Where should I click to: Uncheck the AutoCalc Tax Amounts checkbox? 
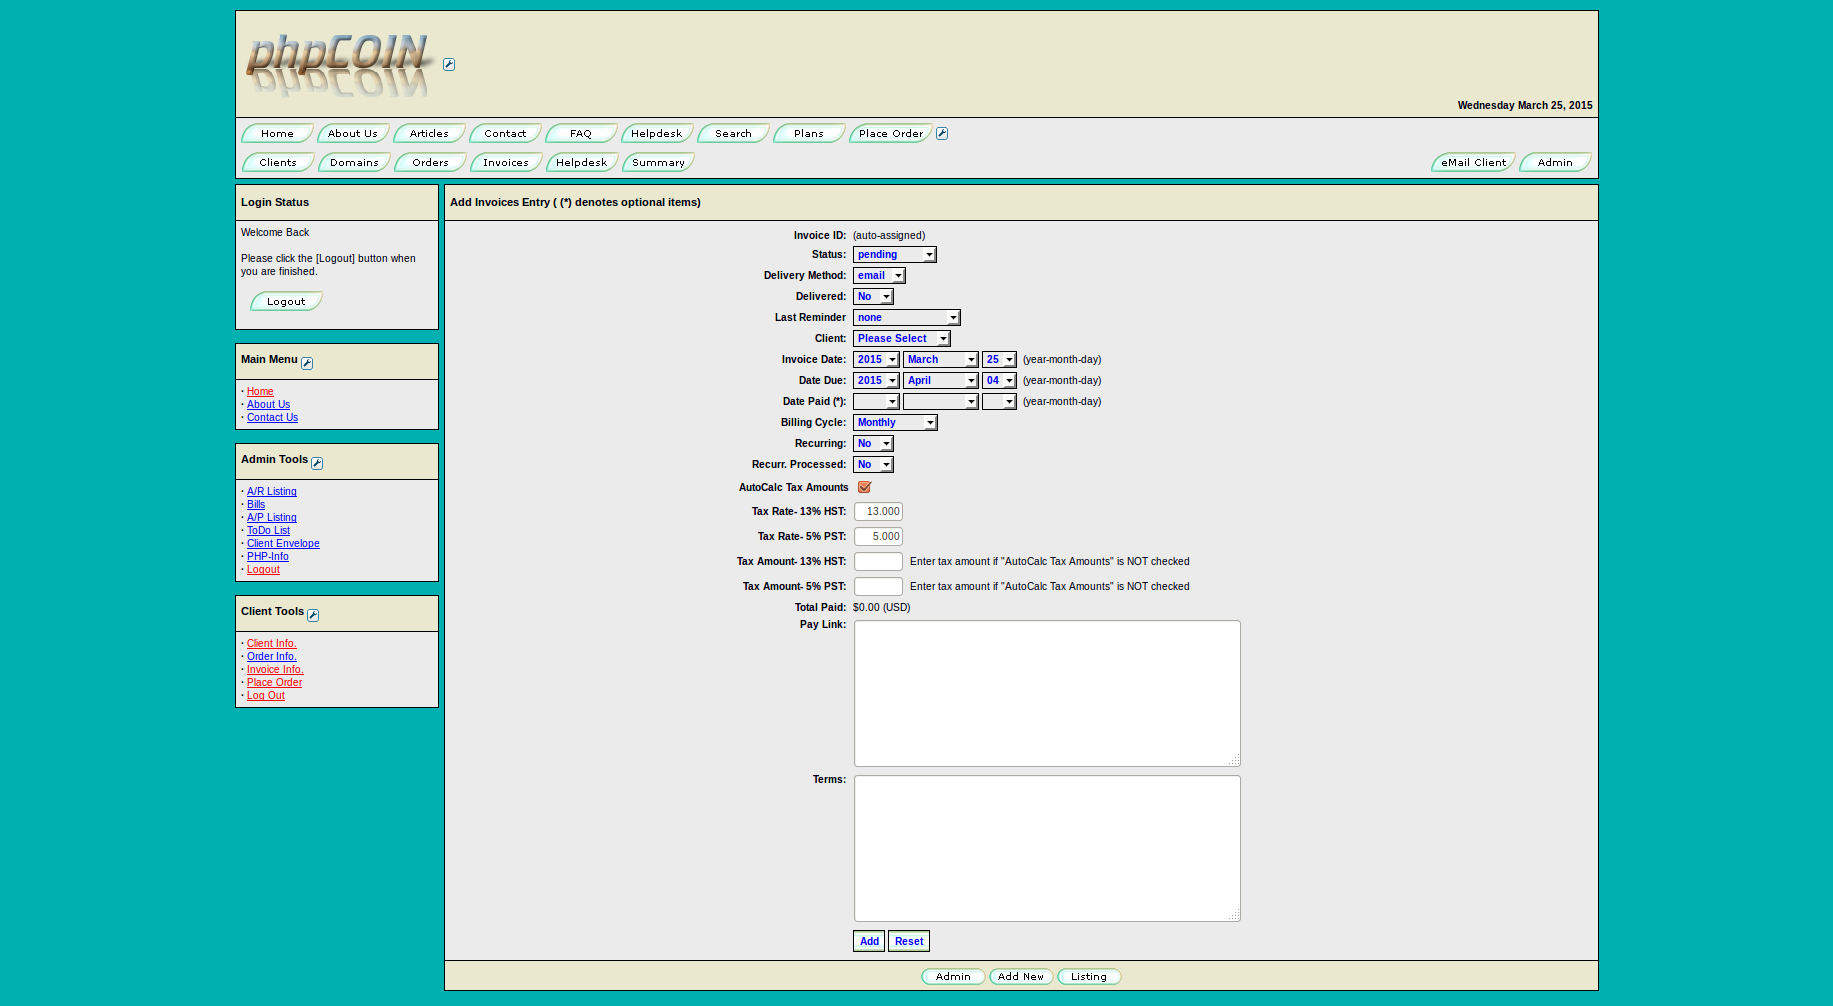[x=864, y=487]
